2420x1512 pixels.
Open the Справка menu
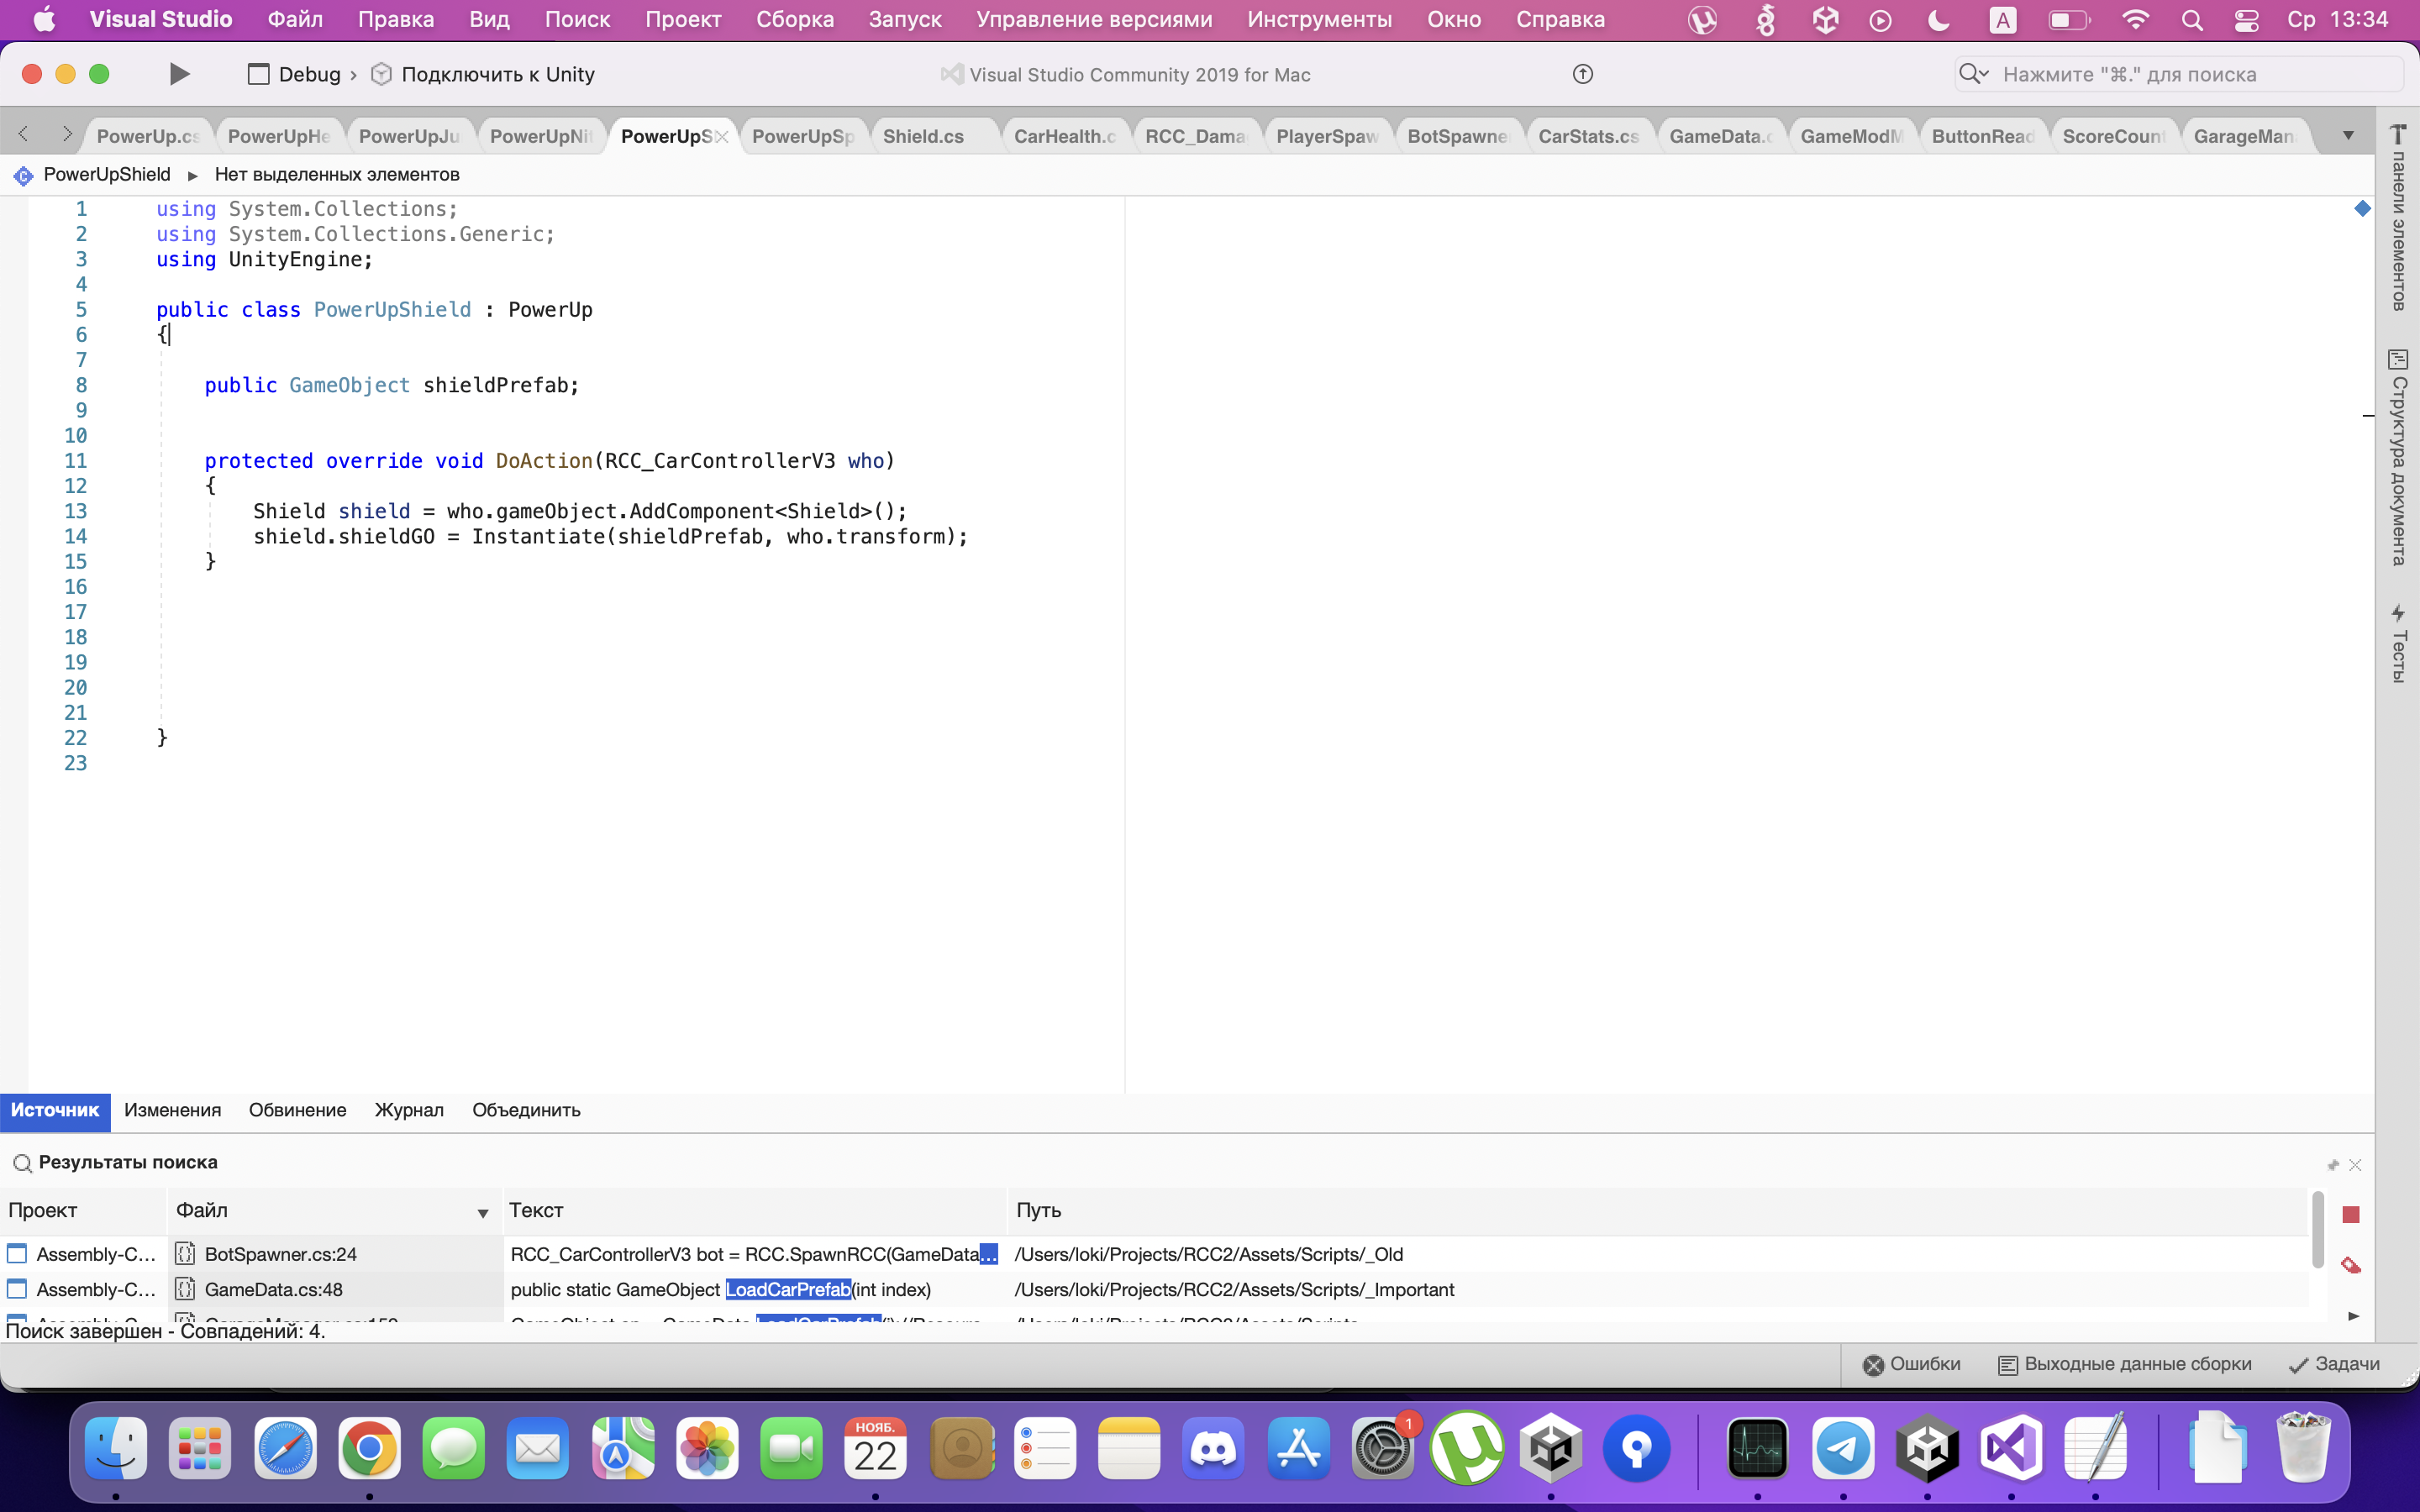click(1560, 19)
